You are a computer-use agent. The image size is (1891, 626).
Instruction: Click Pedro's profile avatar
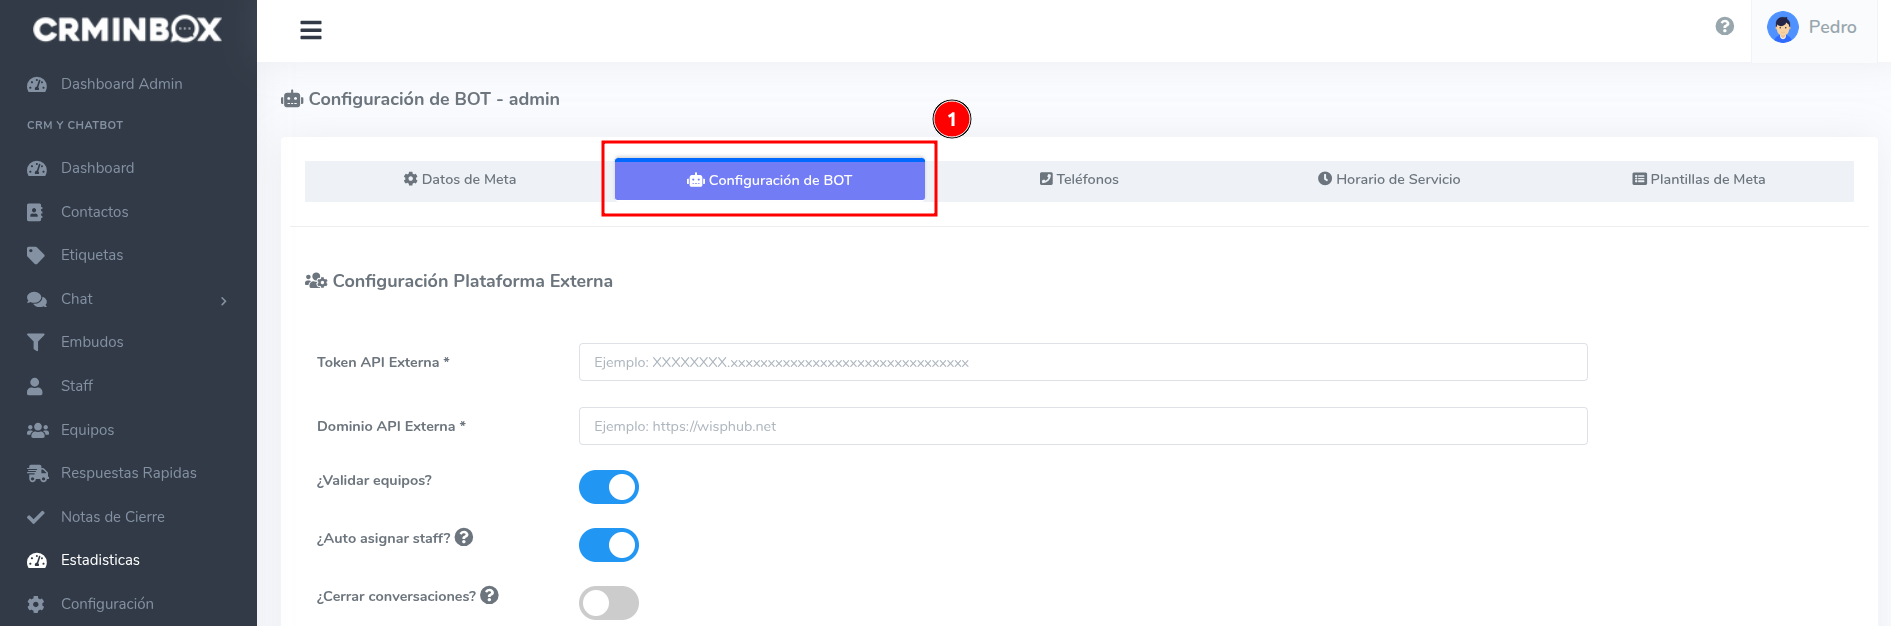1782,28
